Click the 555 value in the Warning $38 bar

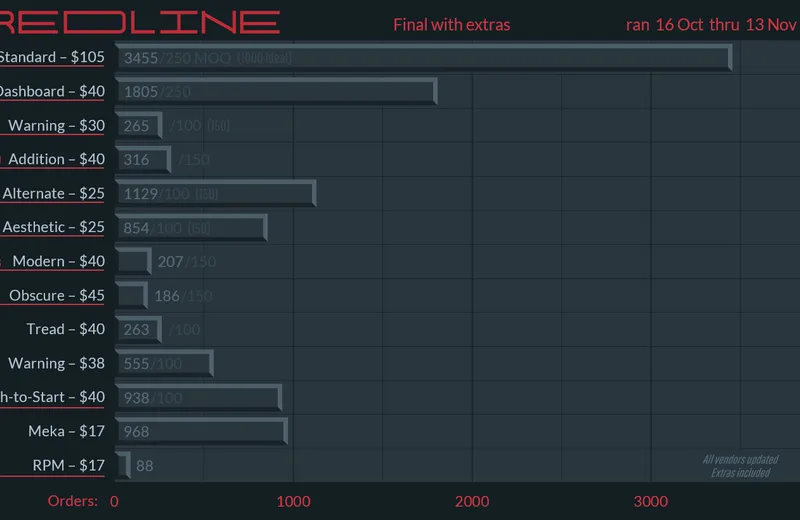pyautogui.click(x=136, y=364)
